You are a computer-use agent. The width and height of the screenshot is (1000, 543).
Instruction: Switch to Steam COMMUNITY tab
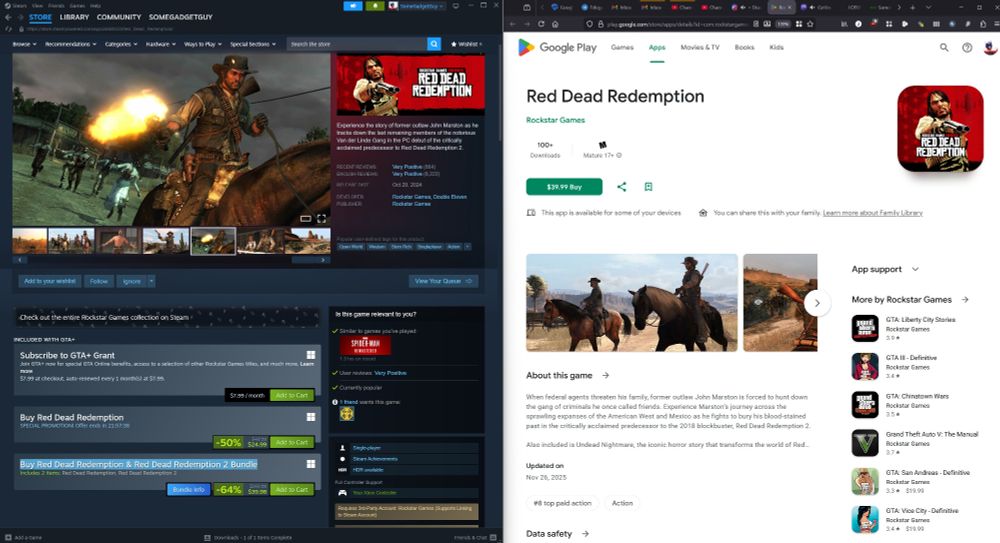point(119,17)
